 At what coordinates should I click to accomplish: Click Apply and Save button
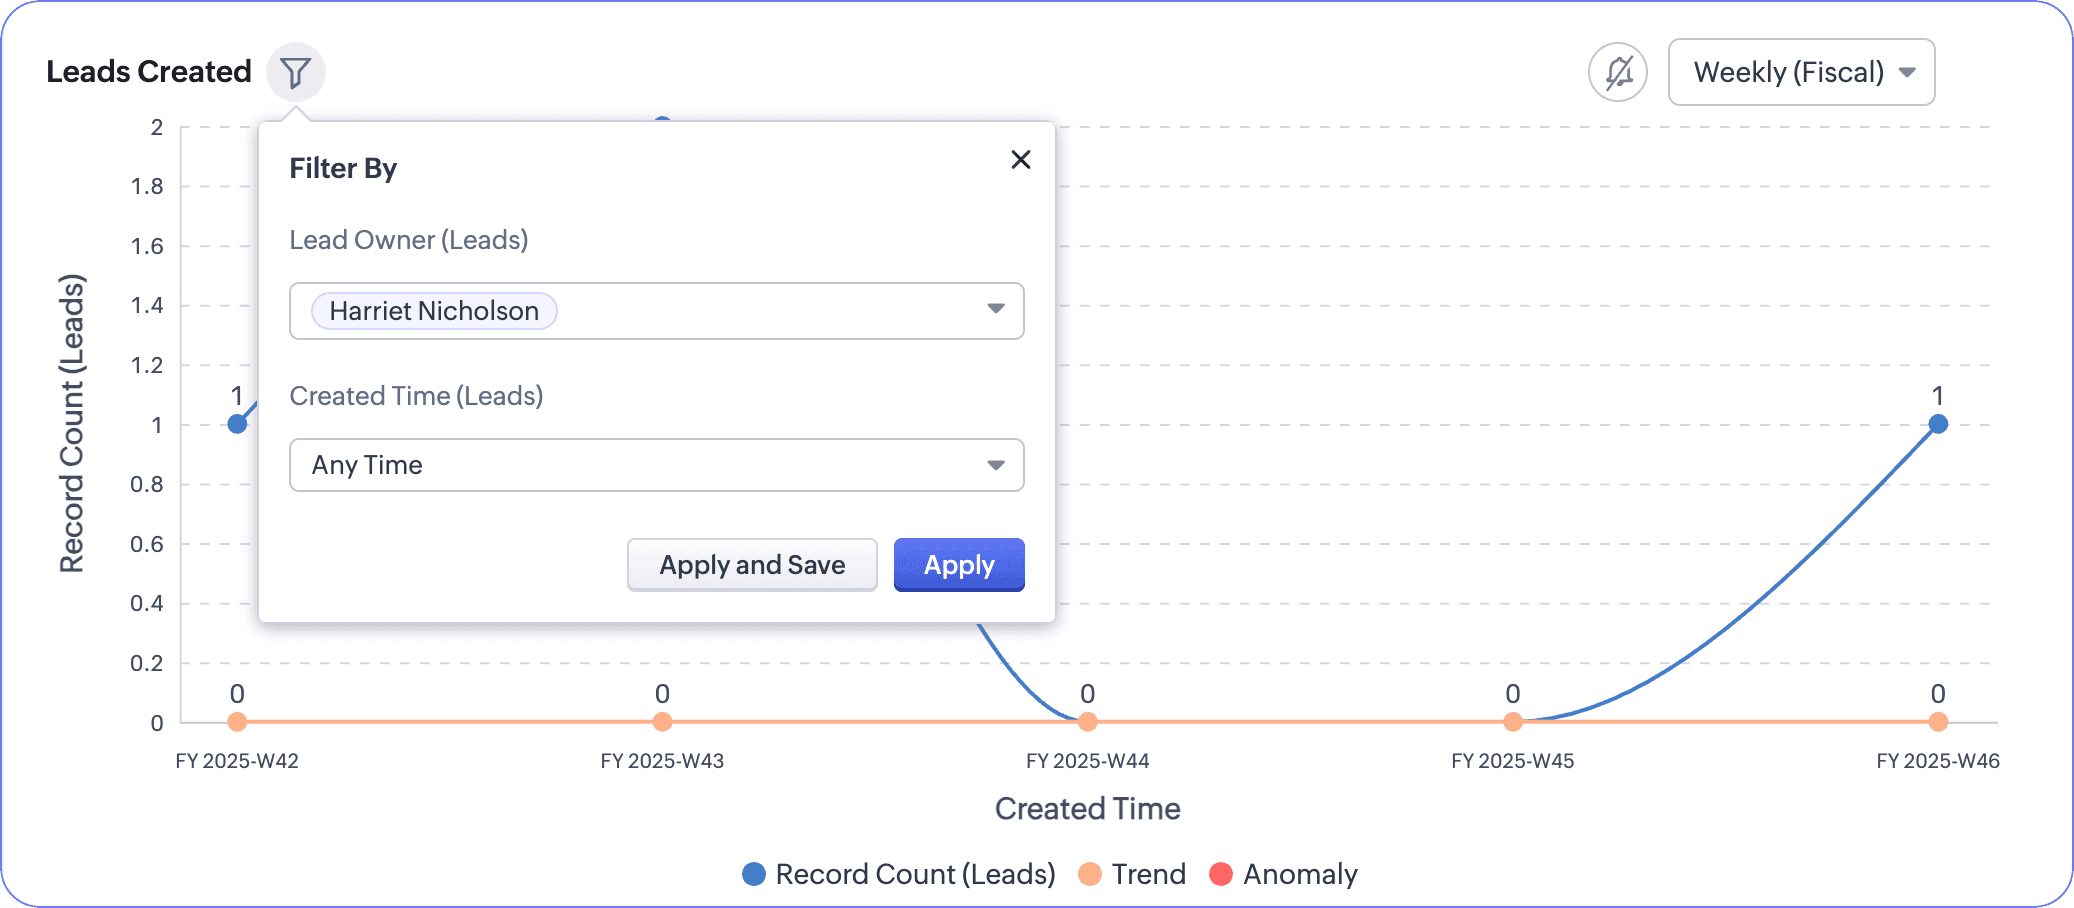[x=752, y=565]
